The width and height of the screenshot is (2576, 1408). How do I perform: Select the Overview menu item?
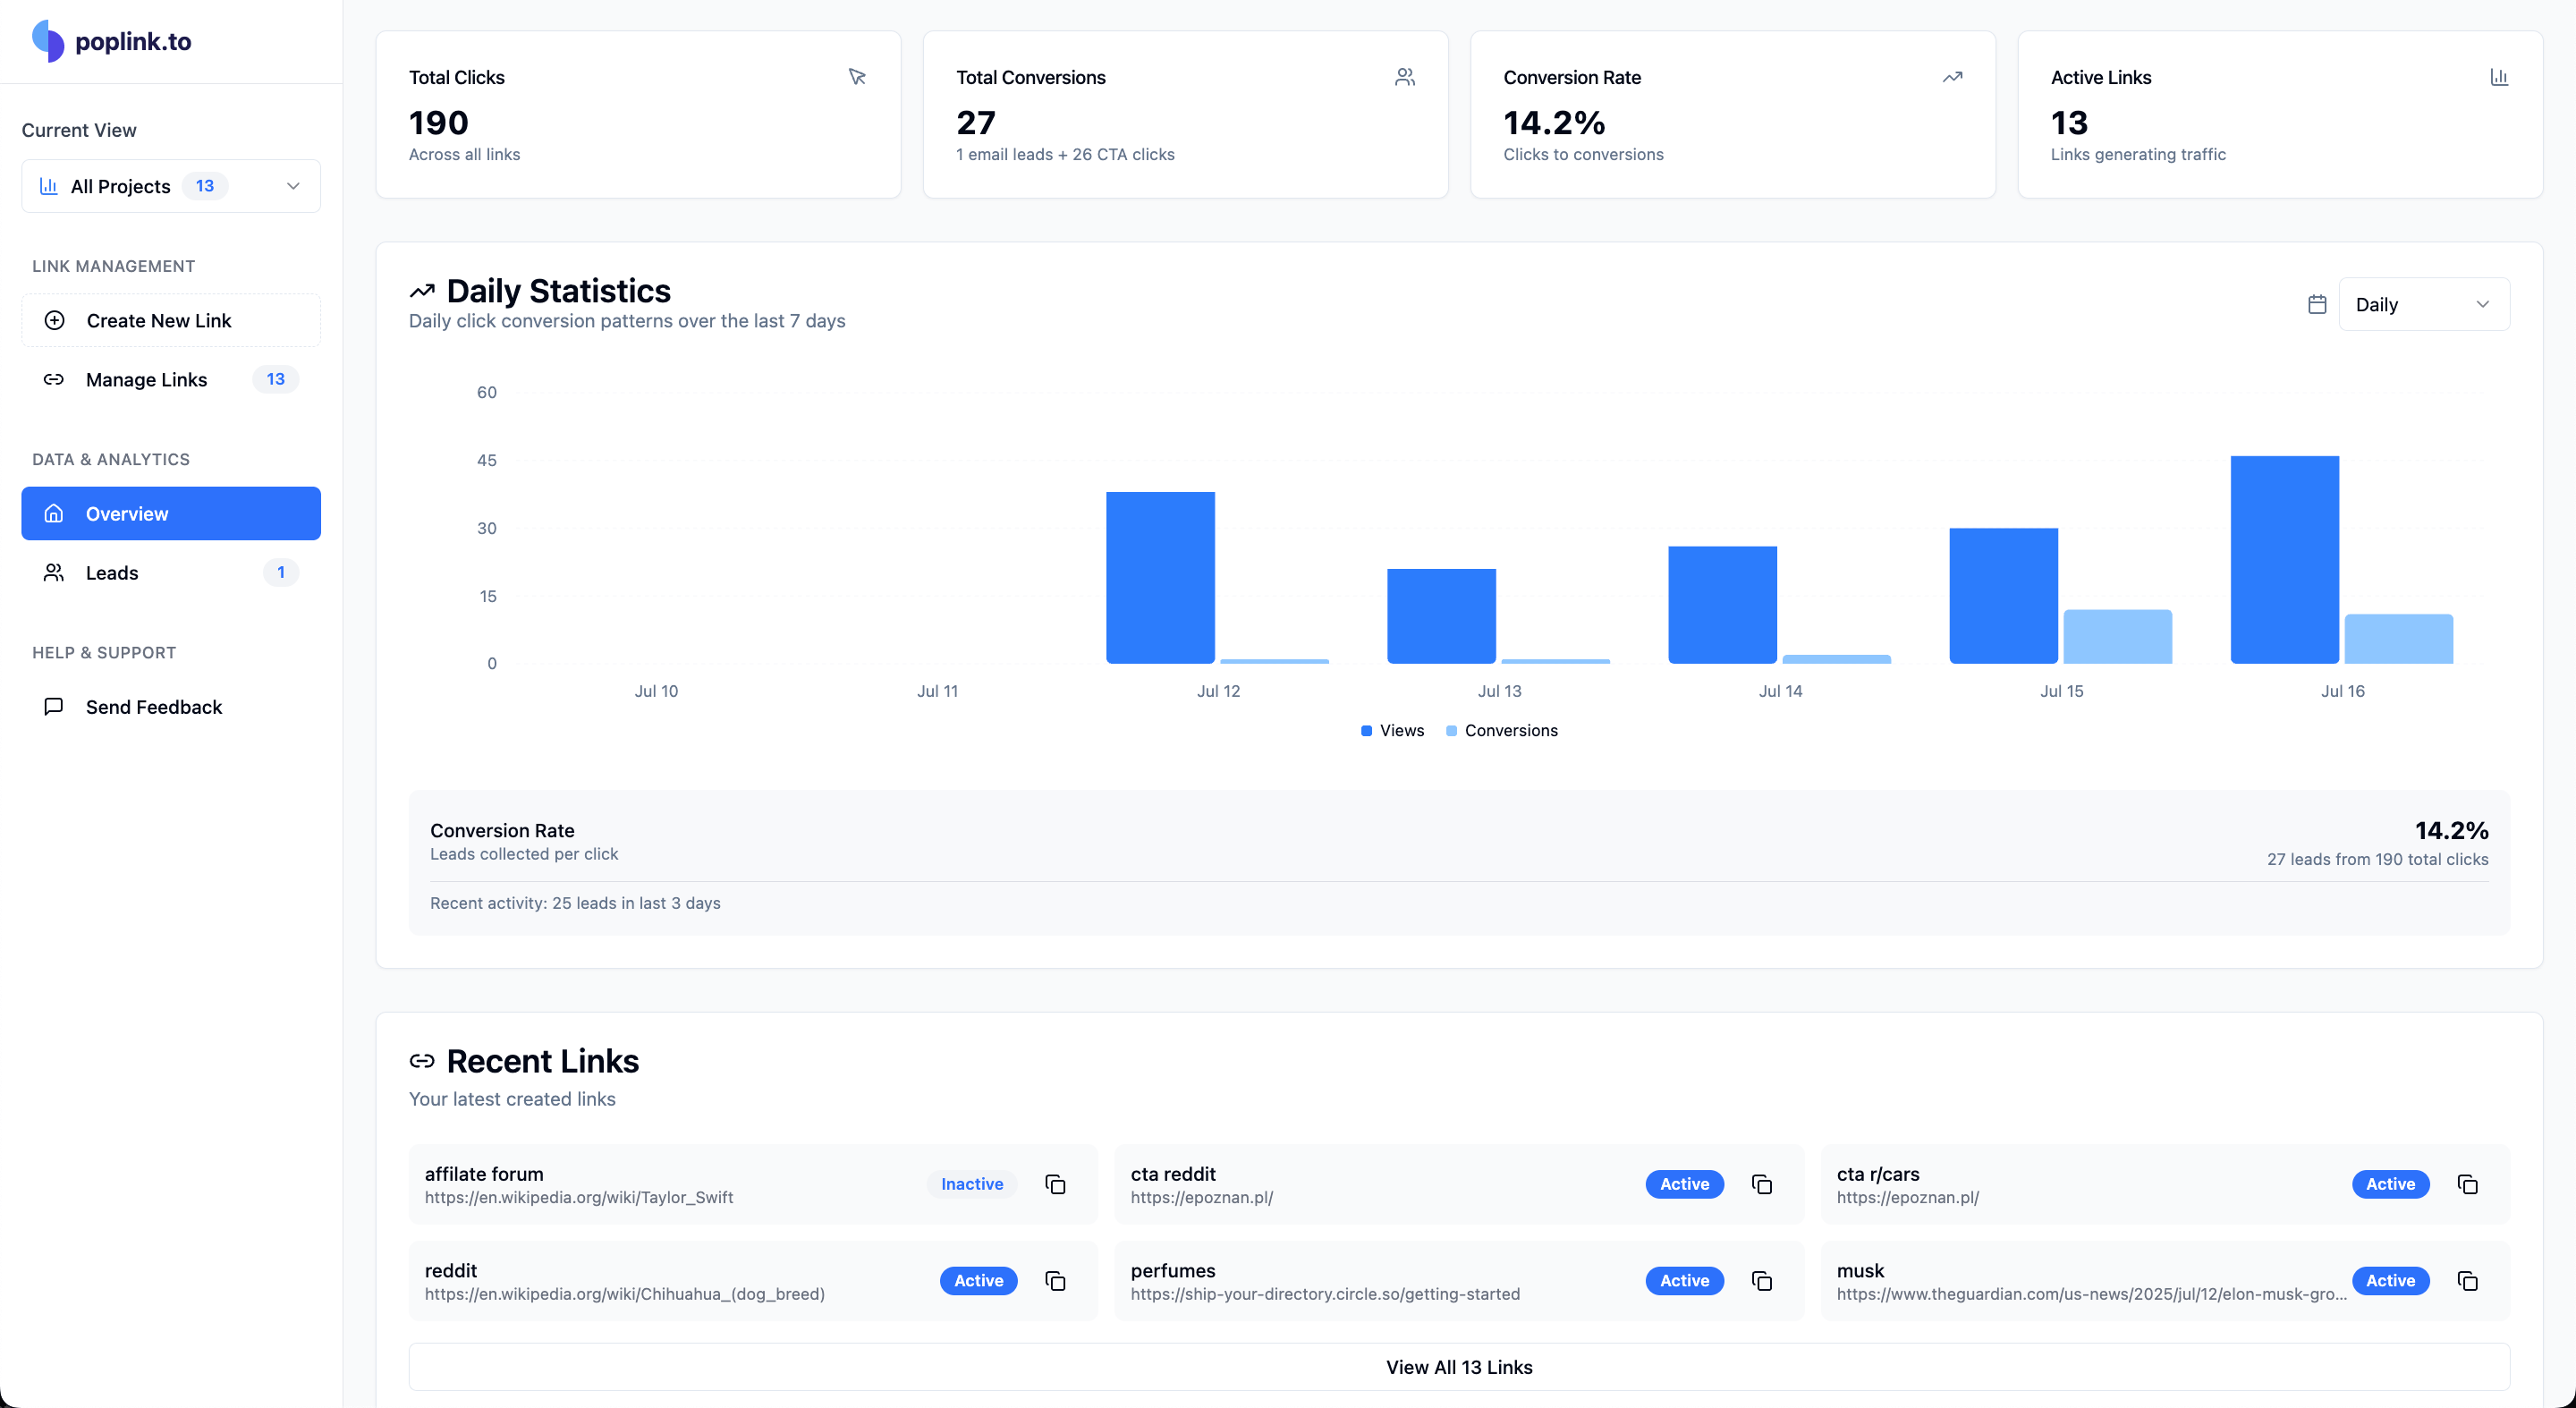(171, 513)
